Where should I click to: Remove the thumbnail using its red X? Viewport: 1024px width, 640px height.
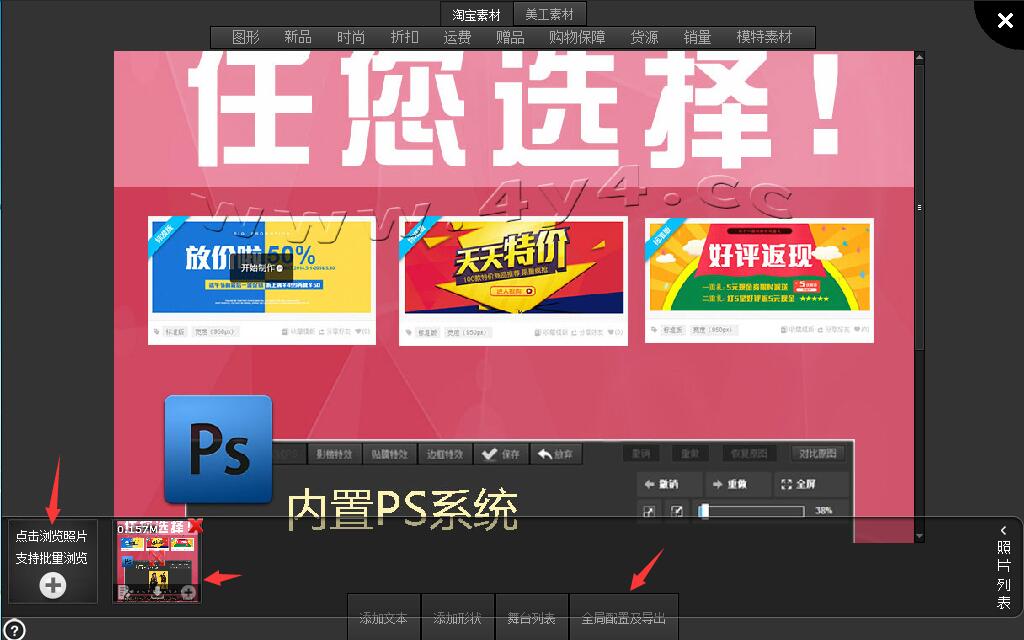196,526
